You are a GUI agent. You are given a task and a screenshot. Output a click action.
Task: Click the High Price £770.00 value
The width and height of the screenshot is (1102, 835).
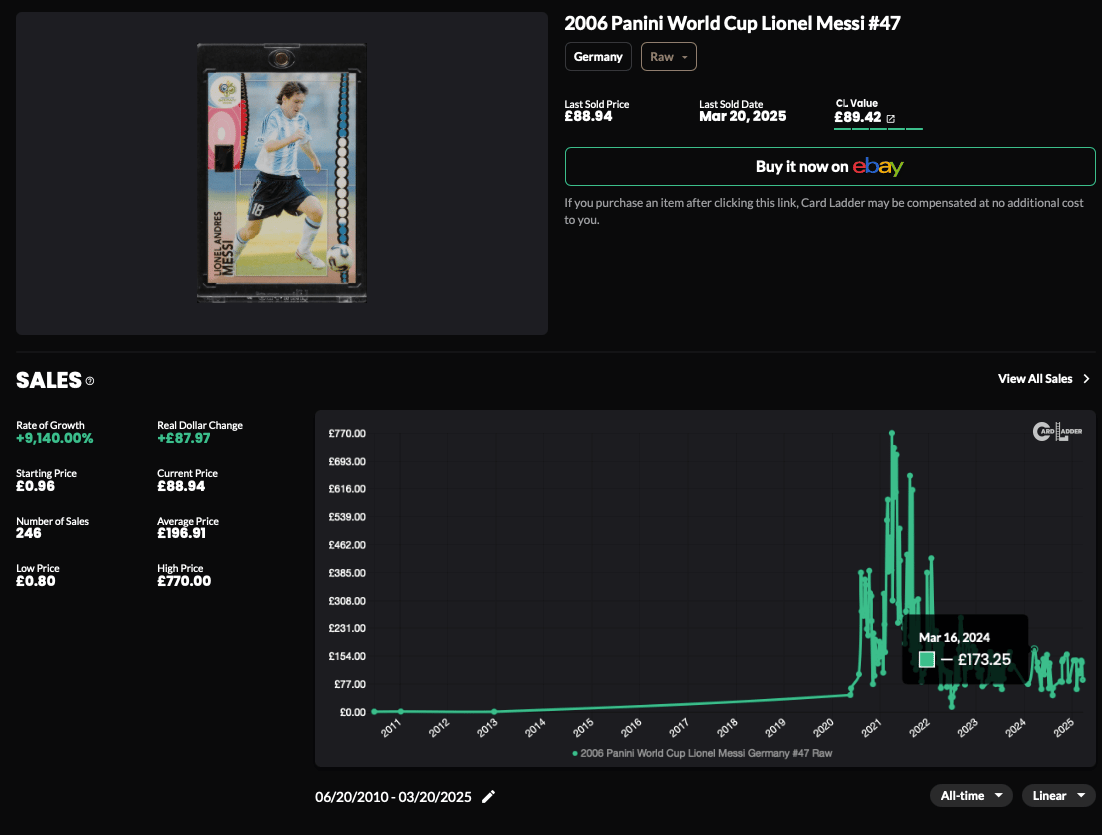point(184,581)
